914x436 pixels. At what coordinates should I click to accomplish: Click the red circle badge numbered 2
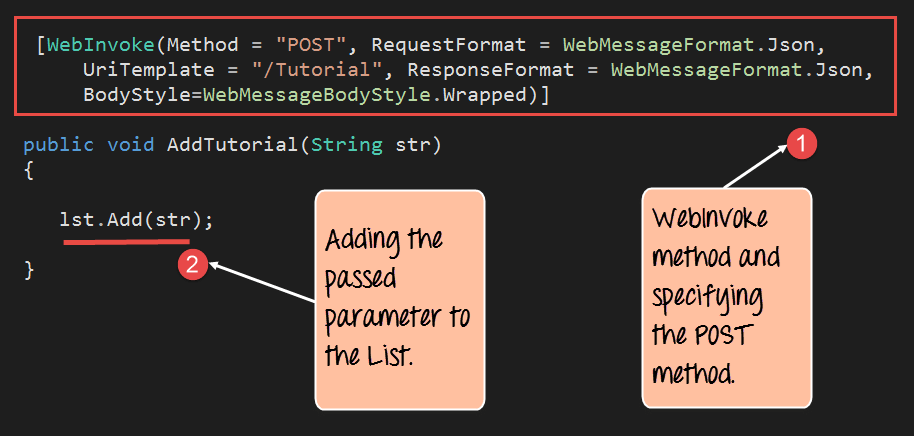(x=192, y=265)
